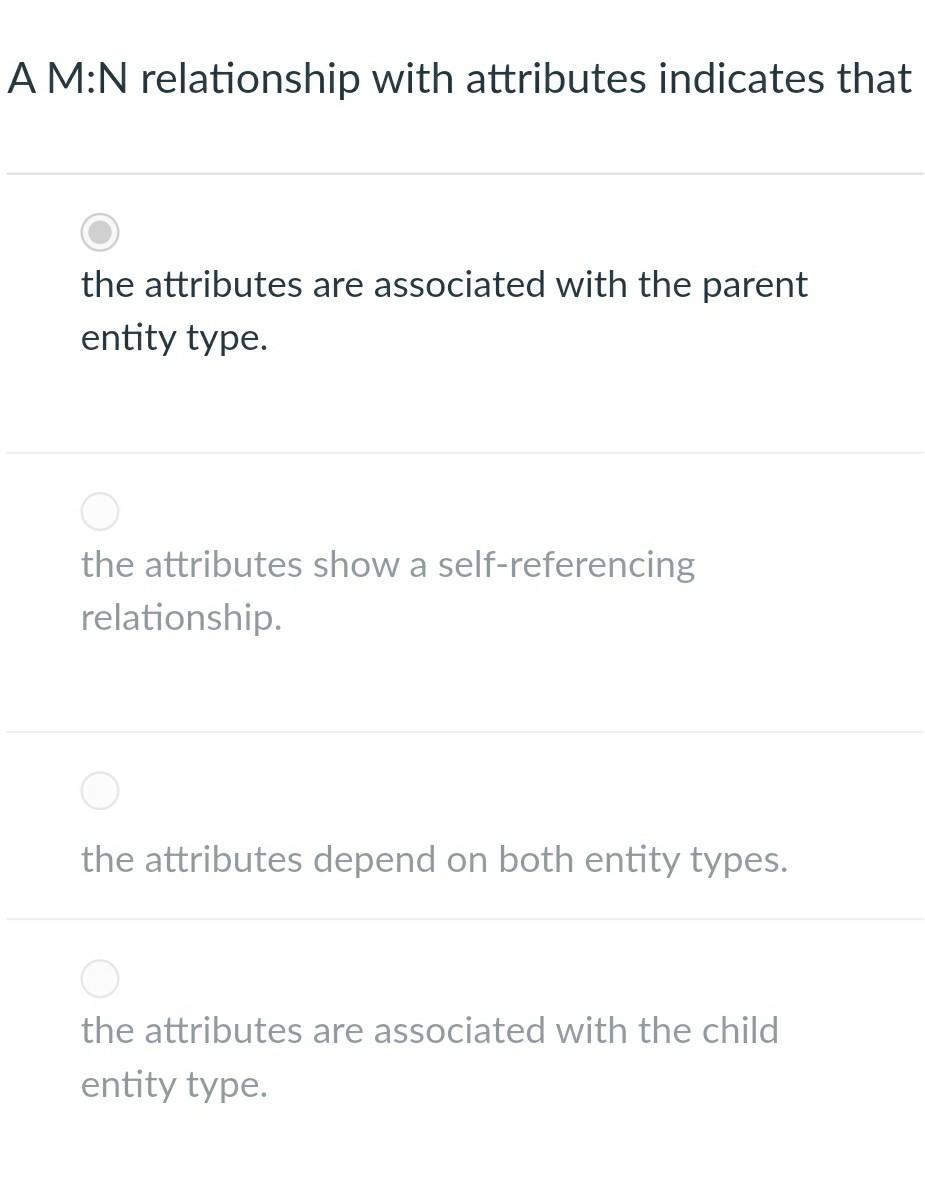This screenshot has height=1194, width=925.
Task: Click 'entity type.' line beneath the parent option
Action: (x=174, y=338)
